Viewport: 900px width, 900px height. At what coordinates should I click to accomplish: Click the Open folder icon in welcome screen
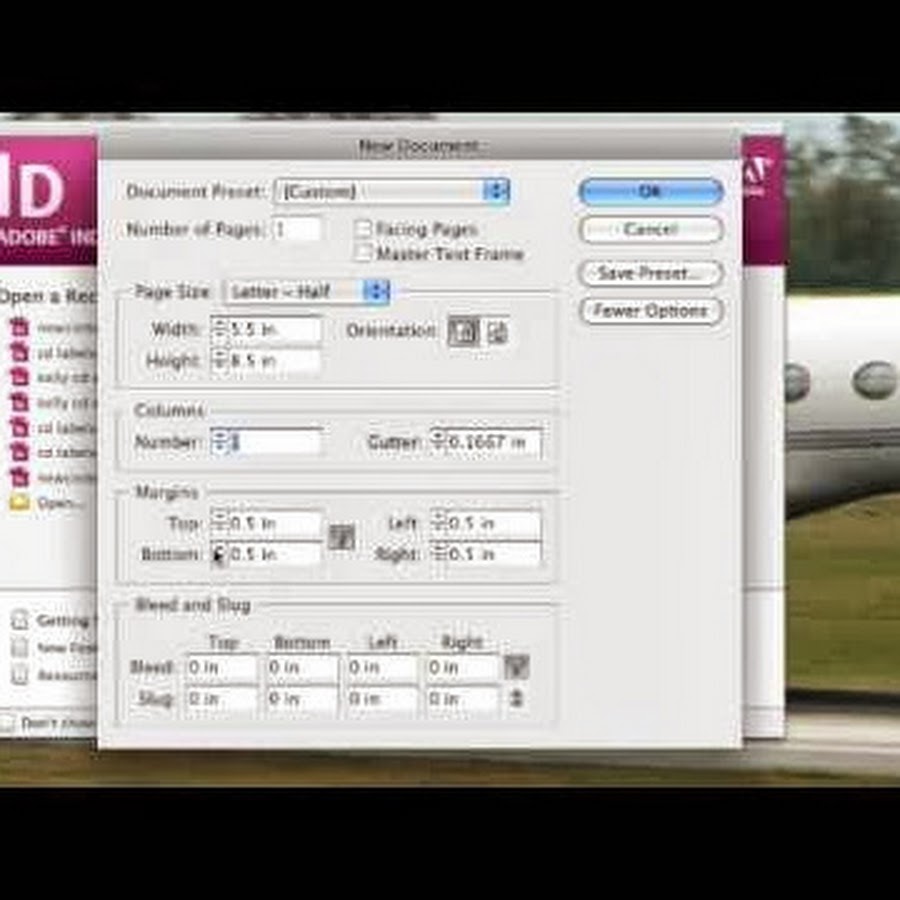coord(19,503)
